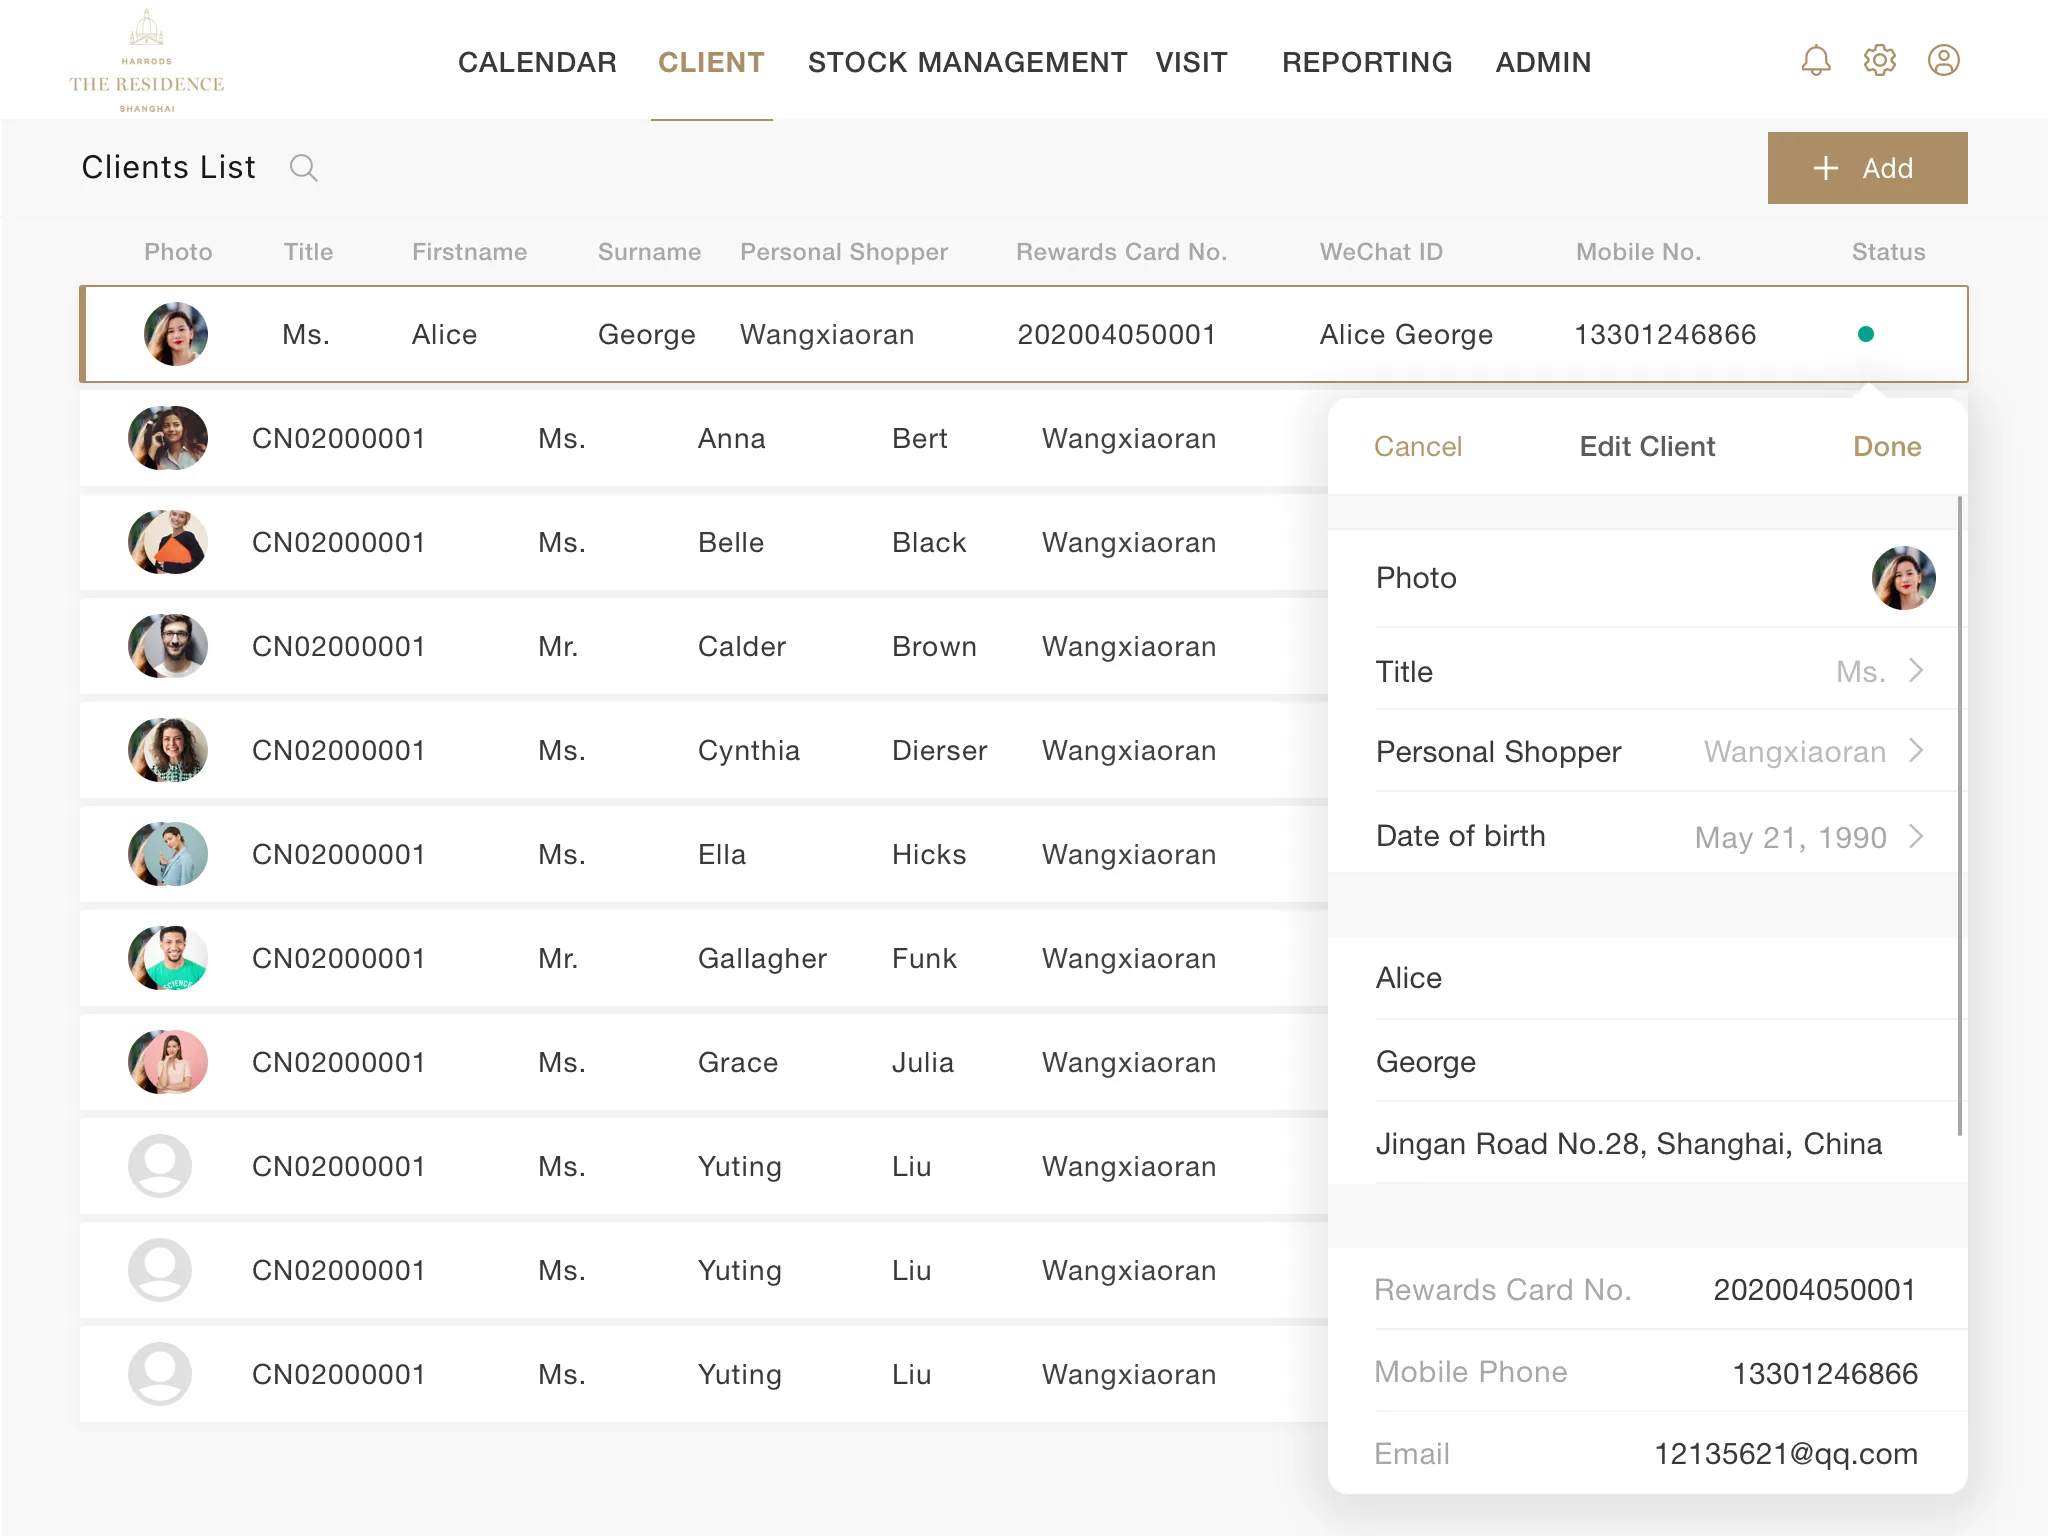Select the Calder client row name
This screenshot has height=1536, width=2048.
point(742,646)
